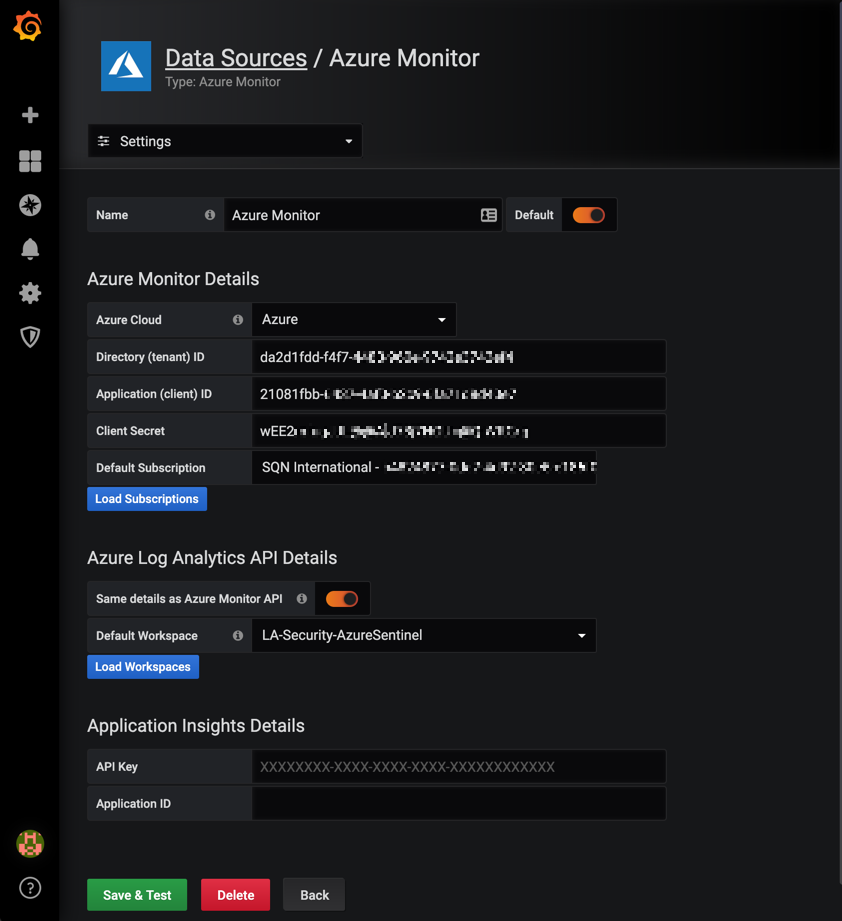Click the Load Subscriptions button
Screen dimensions: 842x921
pos(146,498)
